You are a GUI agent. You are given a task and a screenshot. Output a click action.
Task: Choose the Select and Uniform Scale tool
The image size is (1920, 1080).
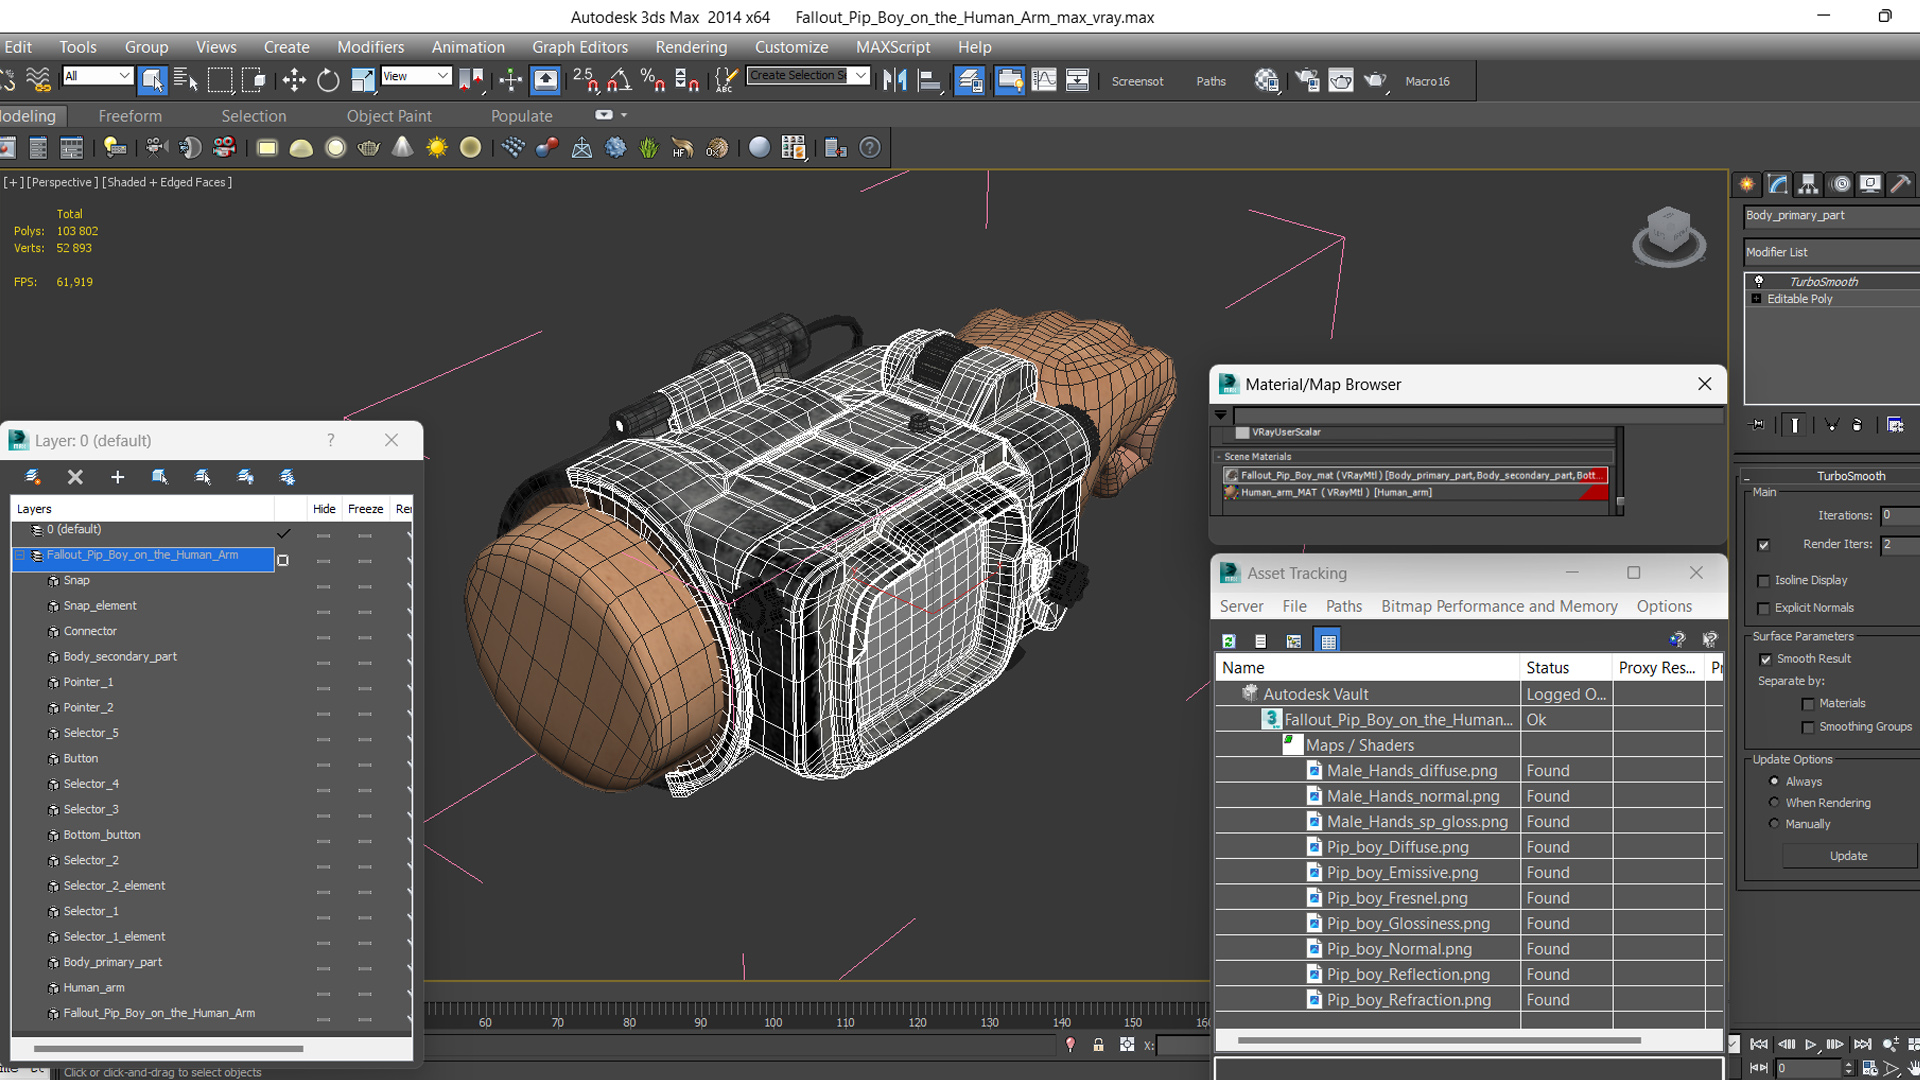362,80
